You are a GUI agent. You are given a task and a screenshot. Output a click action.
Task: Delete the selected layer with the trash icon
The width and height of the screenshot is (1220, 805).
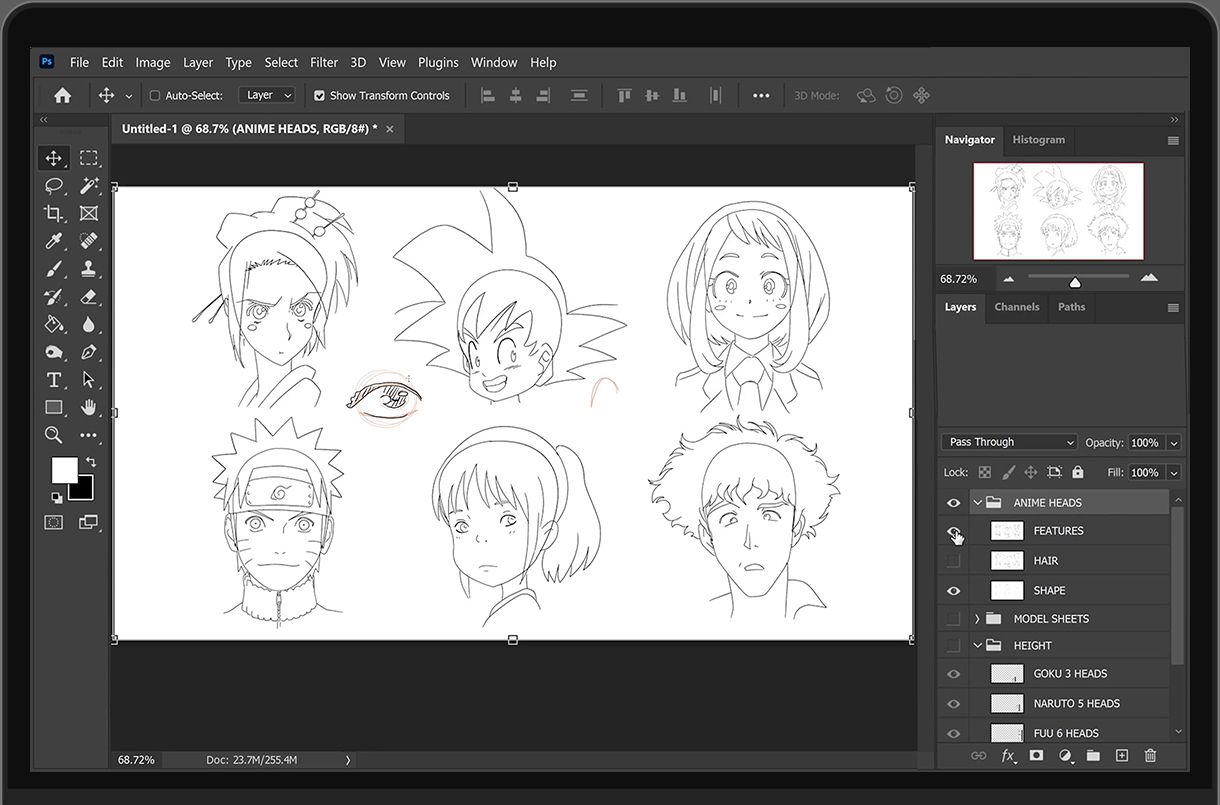[x=1149, y=755]
